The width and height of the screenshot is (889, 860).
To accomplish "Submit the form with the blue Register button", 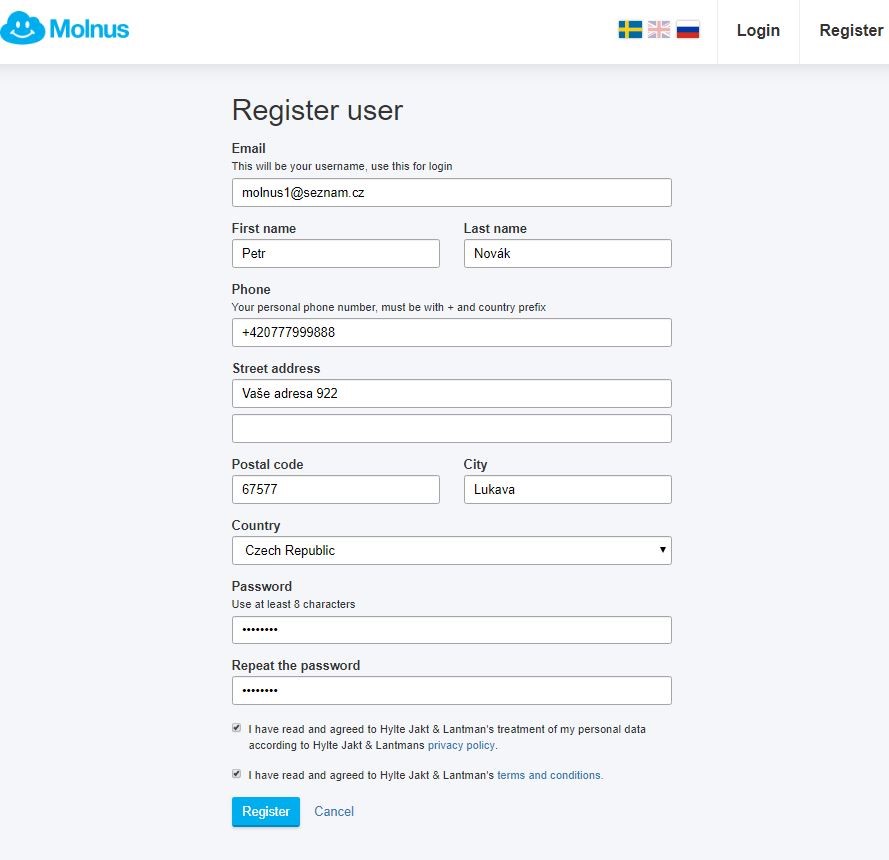I will tap(266, 812).
